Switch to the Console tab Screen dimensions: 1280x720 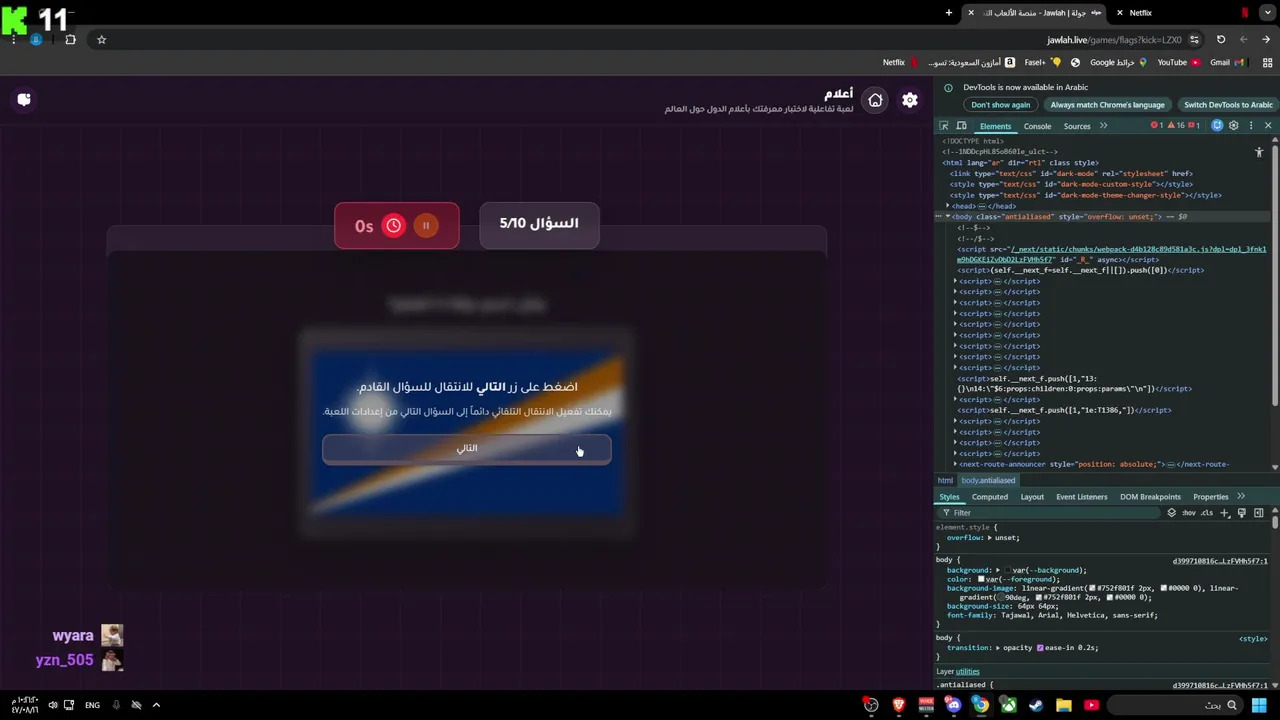click(1037, 126)
